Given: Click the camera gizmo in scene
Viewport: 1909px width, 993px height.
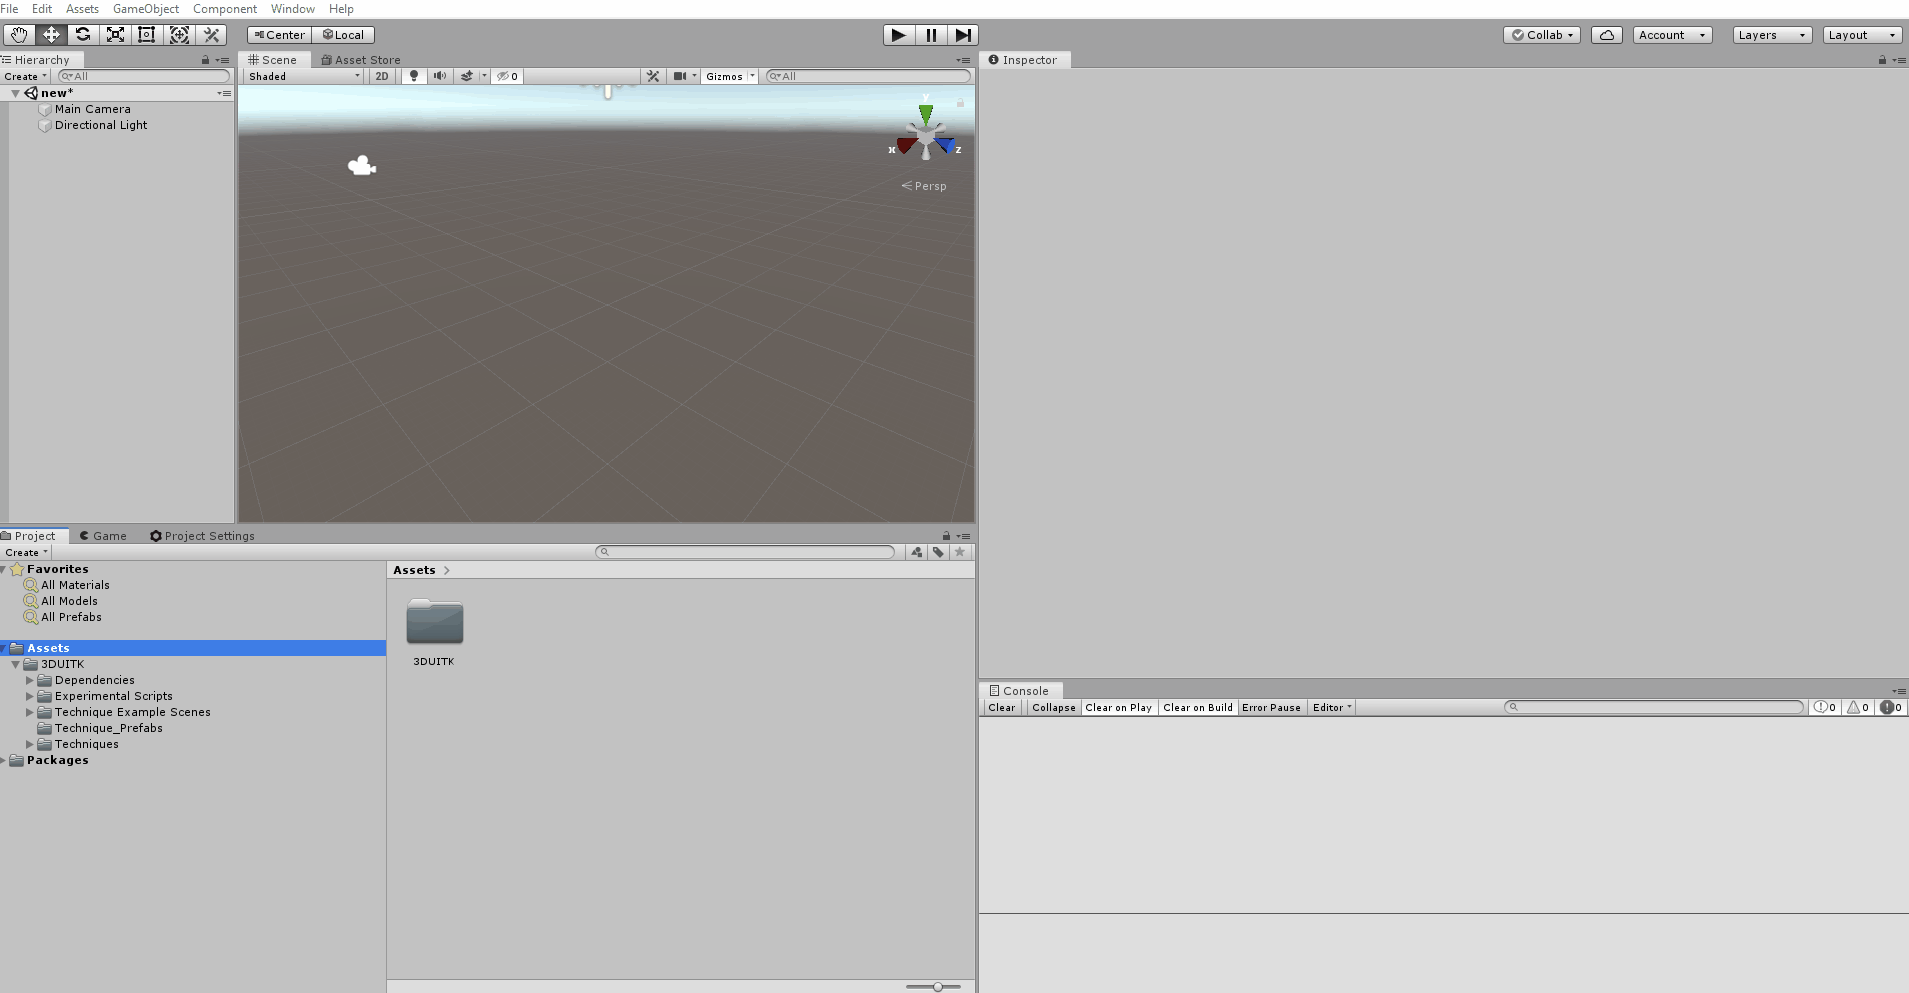Looking at the screenshot, I should tap(361, 166).
